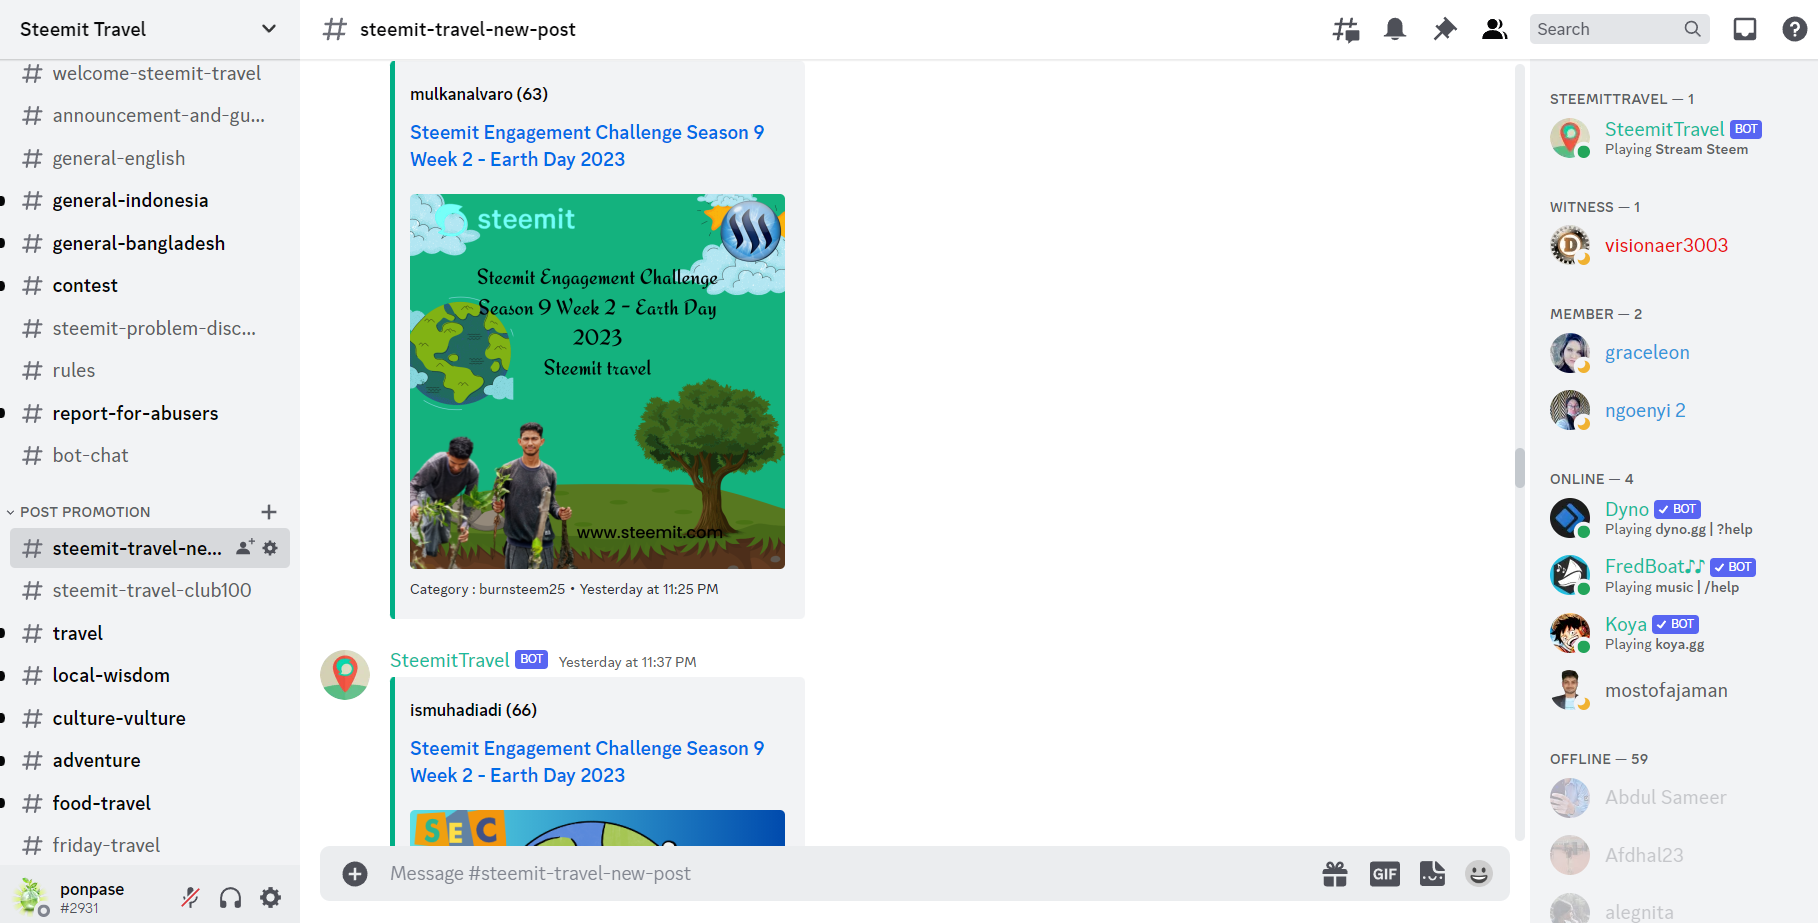1818x923 pixels.
Task: Open invite icon on steemit-travel-new-post channel
Action: pos(243,548)
